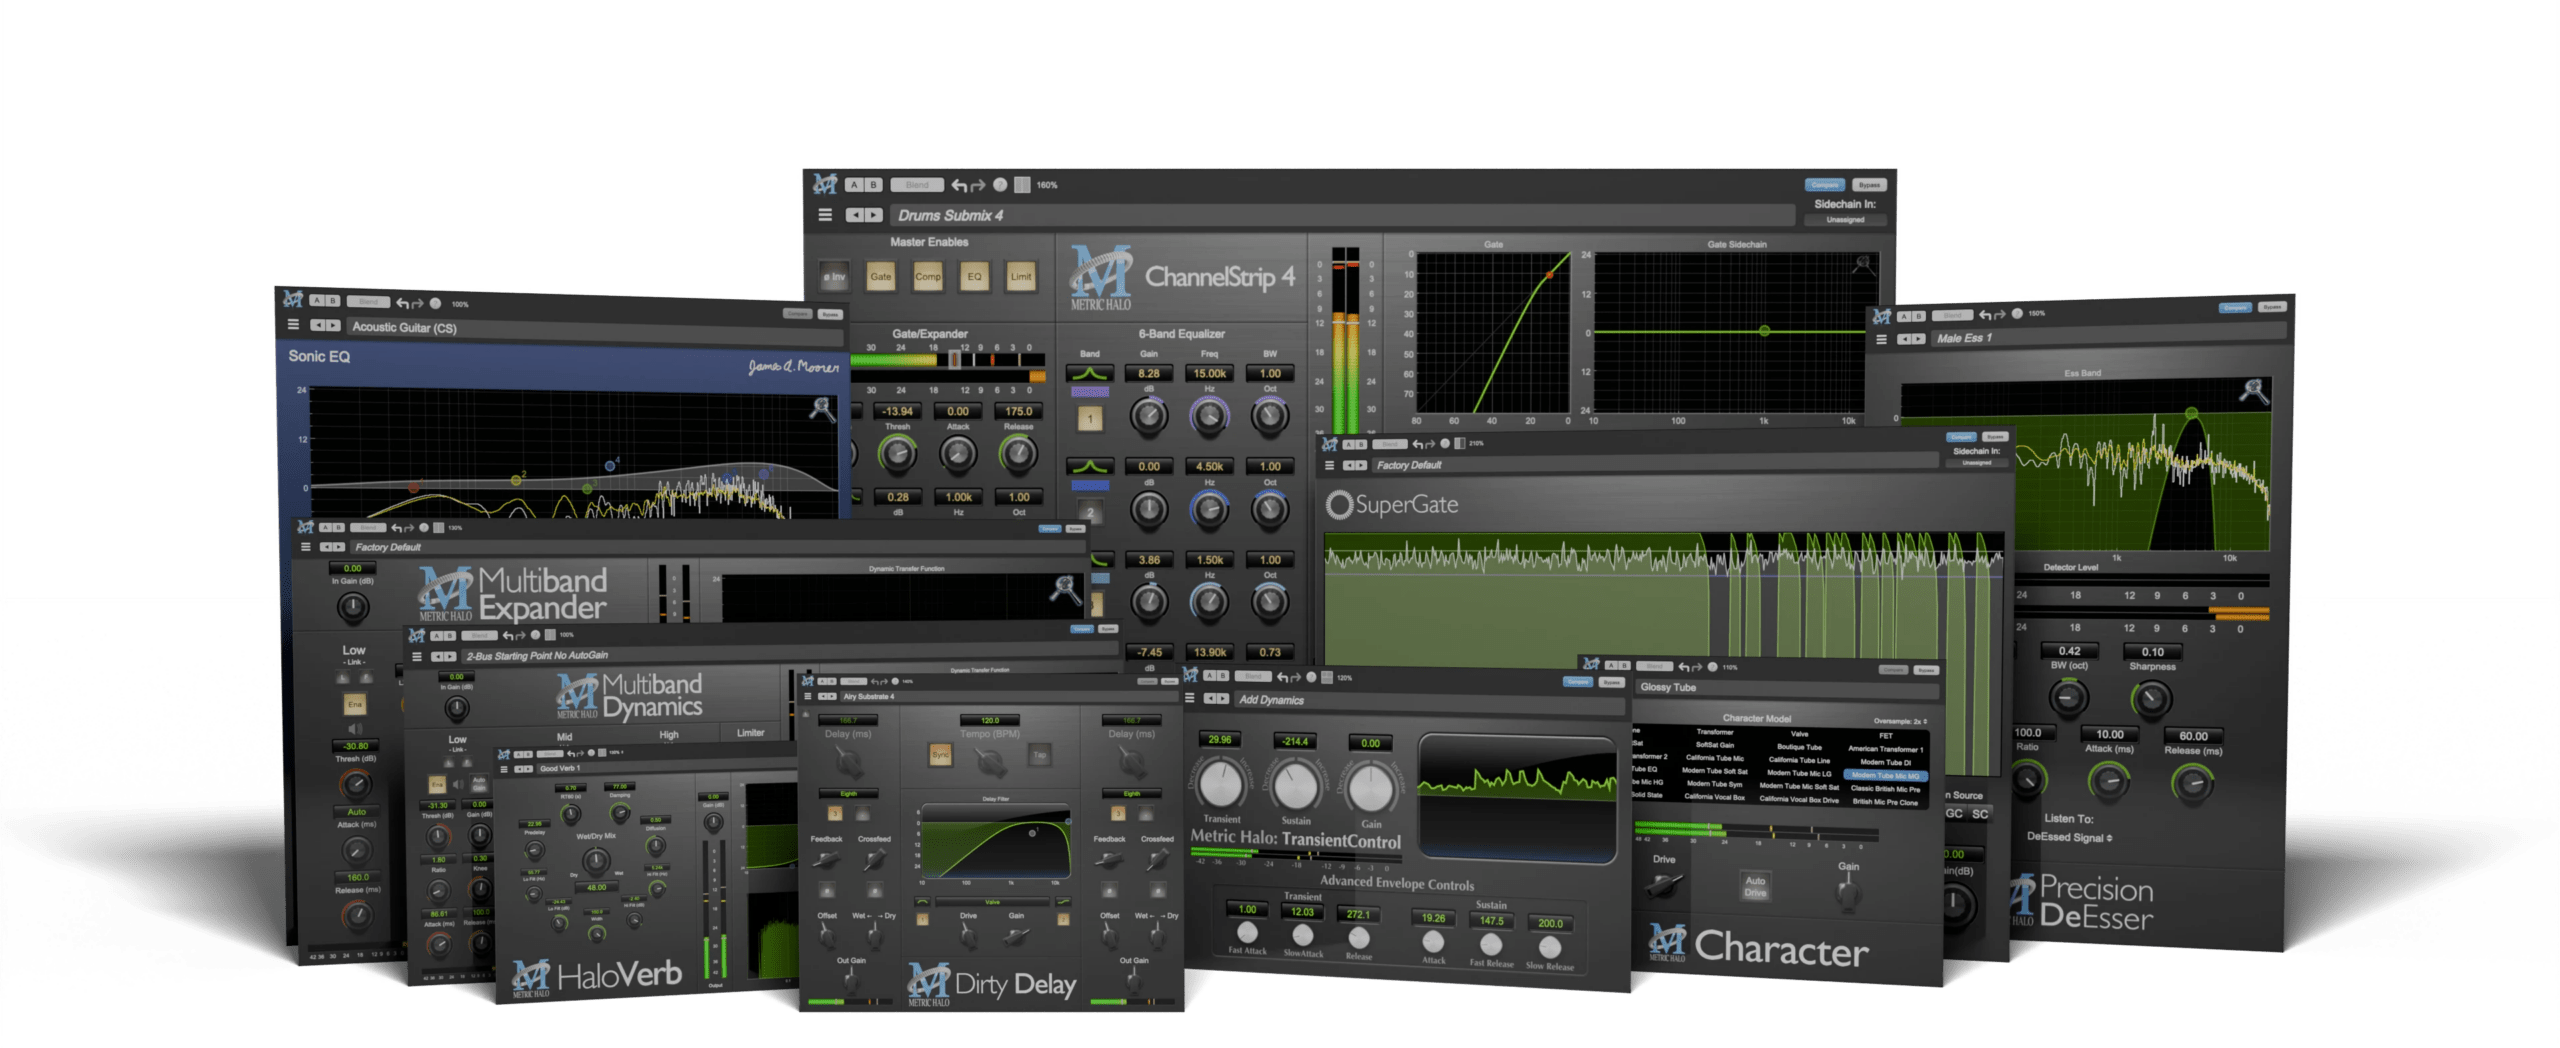Viewport: 2560px width, 1048px height.
Task: Open Sidechain In Unassigned dropdown in ChannelStrip
Action: pyautogui.click(x=1845, y=220)
